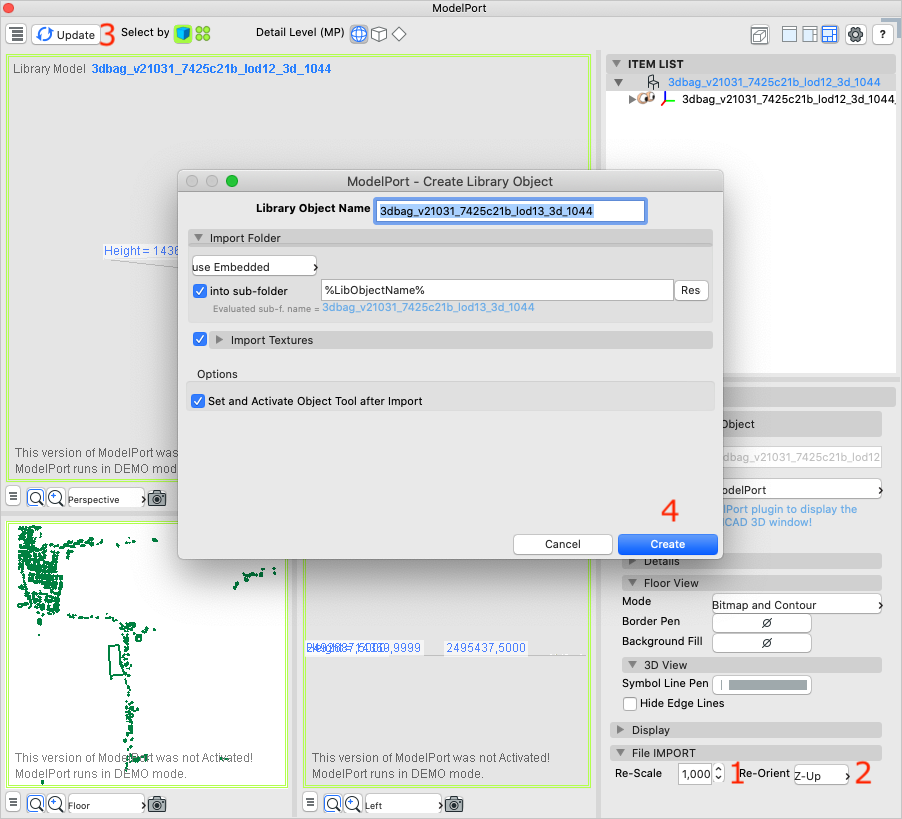The image size is (902, 819).
Task: Click the Library Object Name field
Action: [x=510, y=211]
